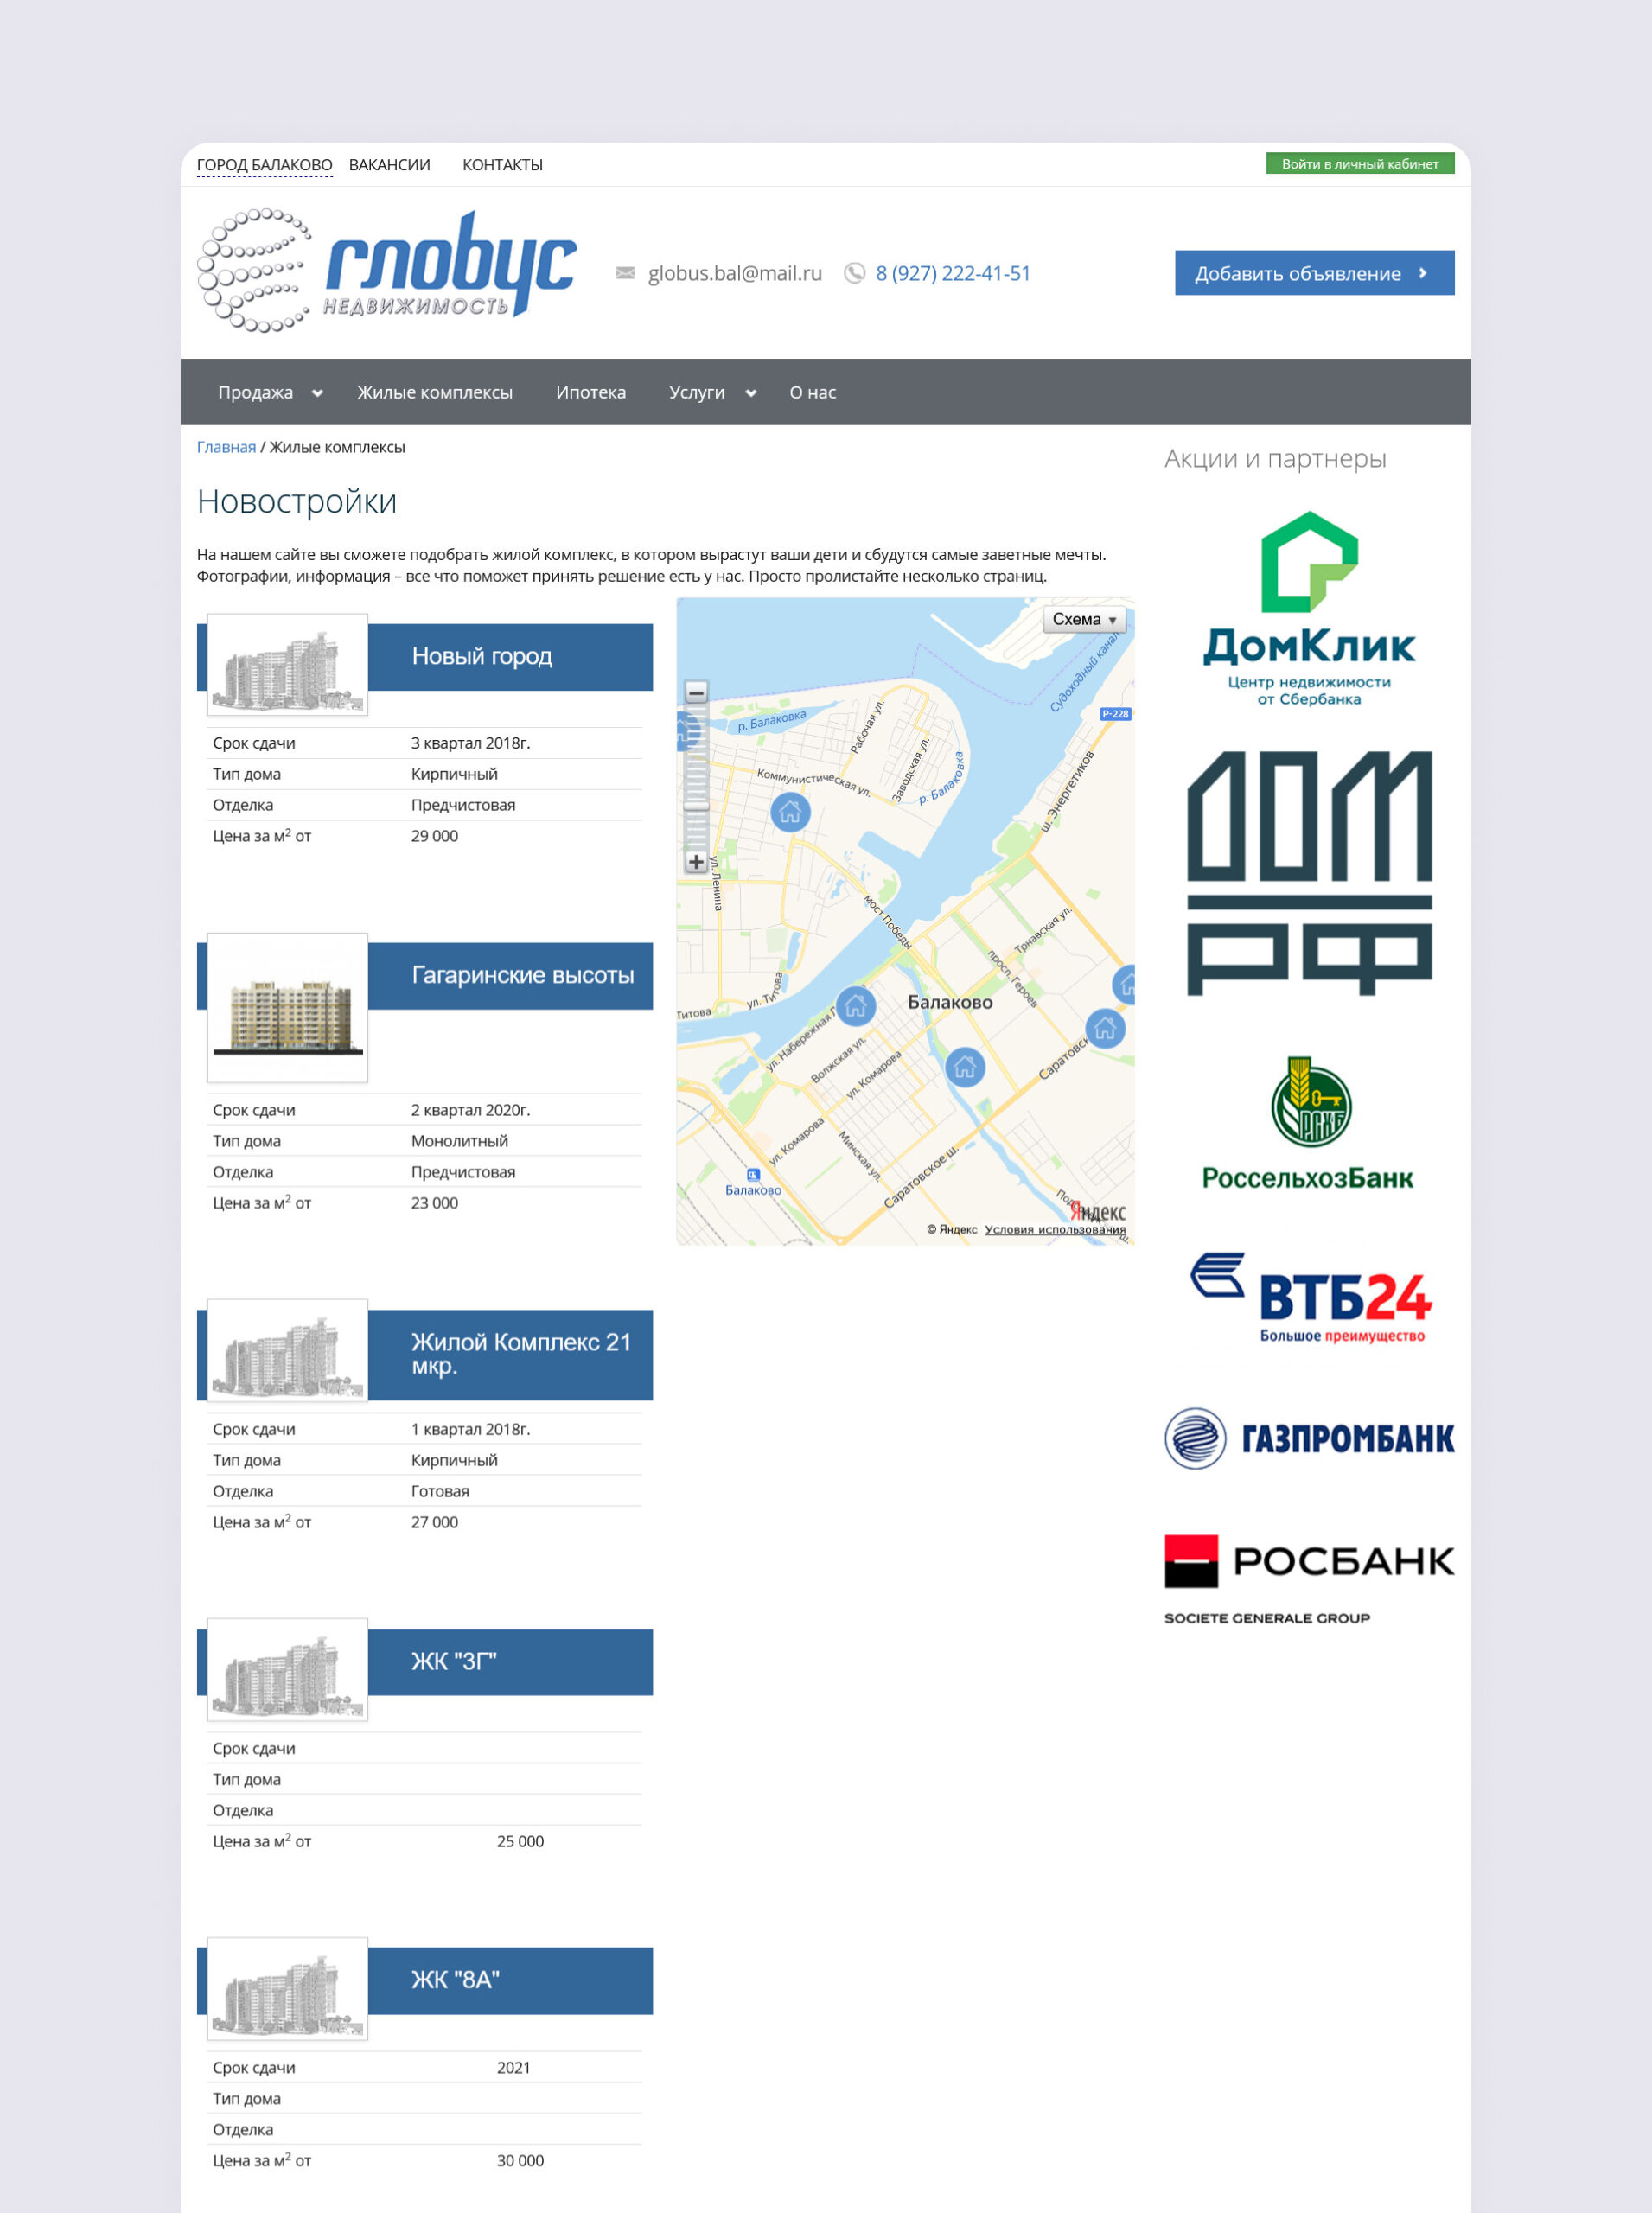Select the city ГОРОД БАЛАКОВО link
Screen dimensions: 1652x2213
(264, 165)
